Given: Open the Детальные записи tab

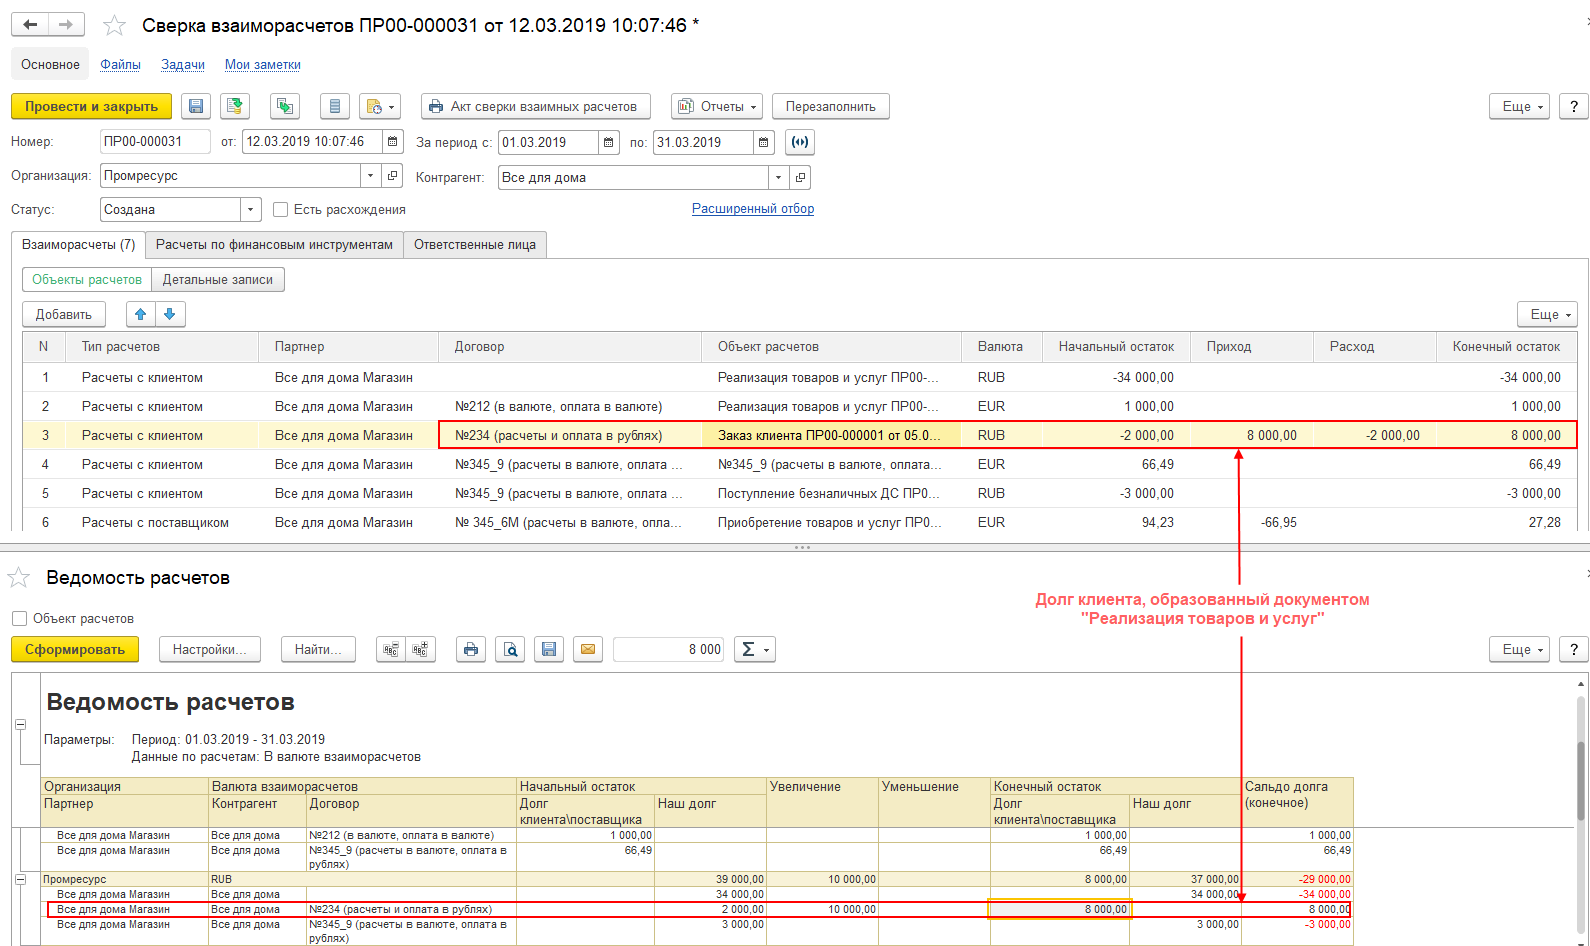Looking at the screenshot, I should (x=218, y=280).
